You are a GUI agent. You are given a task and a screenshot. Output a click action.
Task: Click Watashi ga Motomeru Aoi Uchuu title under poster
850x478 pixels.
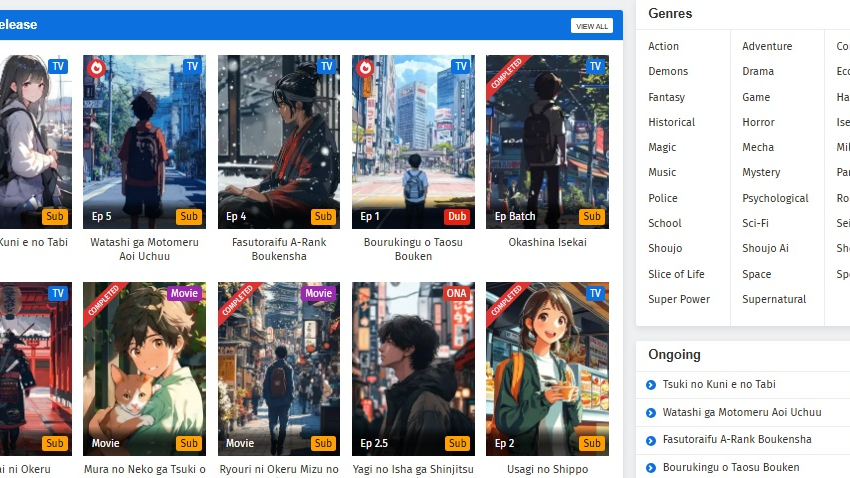click(144, 249)
